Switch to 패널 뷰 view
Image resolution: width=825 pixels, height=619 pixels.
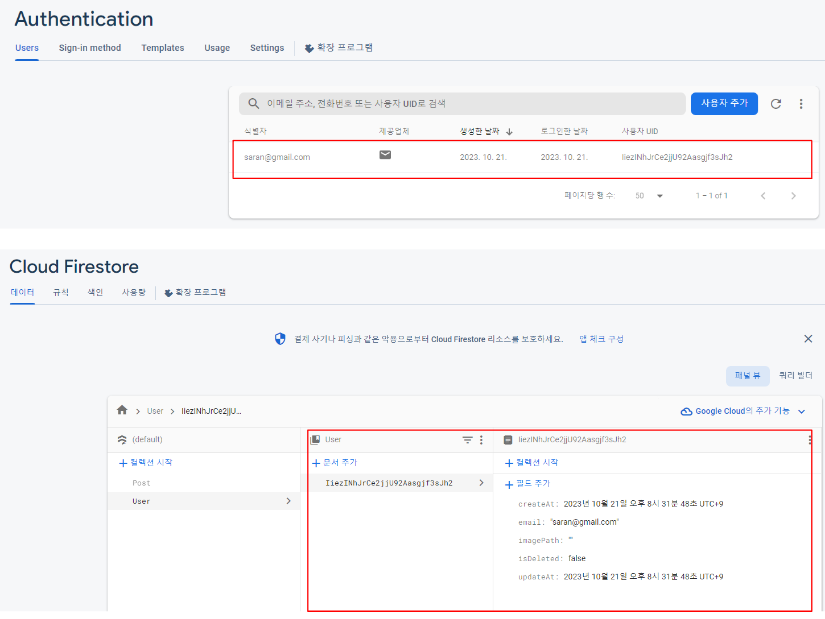coord(748,376)
